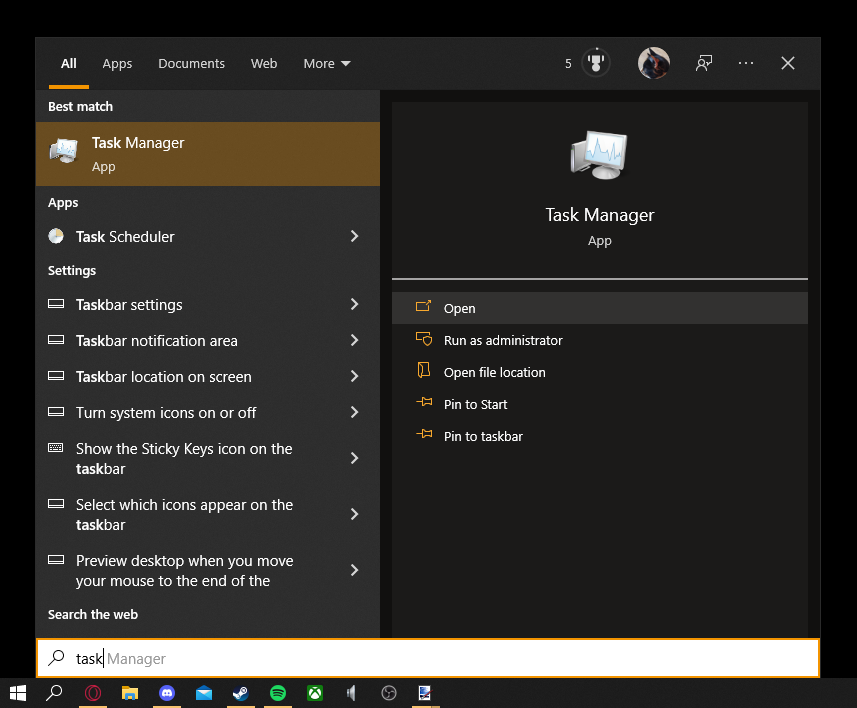Viewport: 857px width, 708px height.
Task: Open Discord from the taskbar
Action: click(x=167, y=693)
